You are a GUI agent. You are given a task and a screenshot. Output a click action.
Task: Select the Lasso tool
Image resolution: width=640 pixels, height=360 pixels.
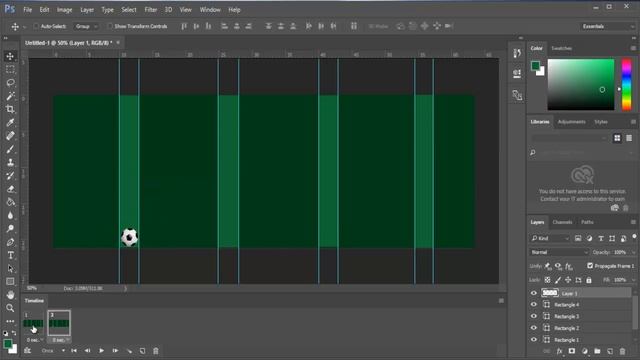pos(10,82)
